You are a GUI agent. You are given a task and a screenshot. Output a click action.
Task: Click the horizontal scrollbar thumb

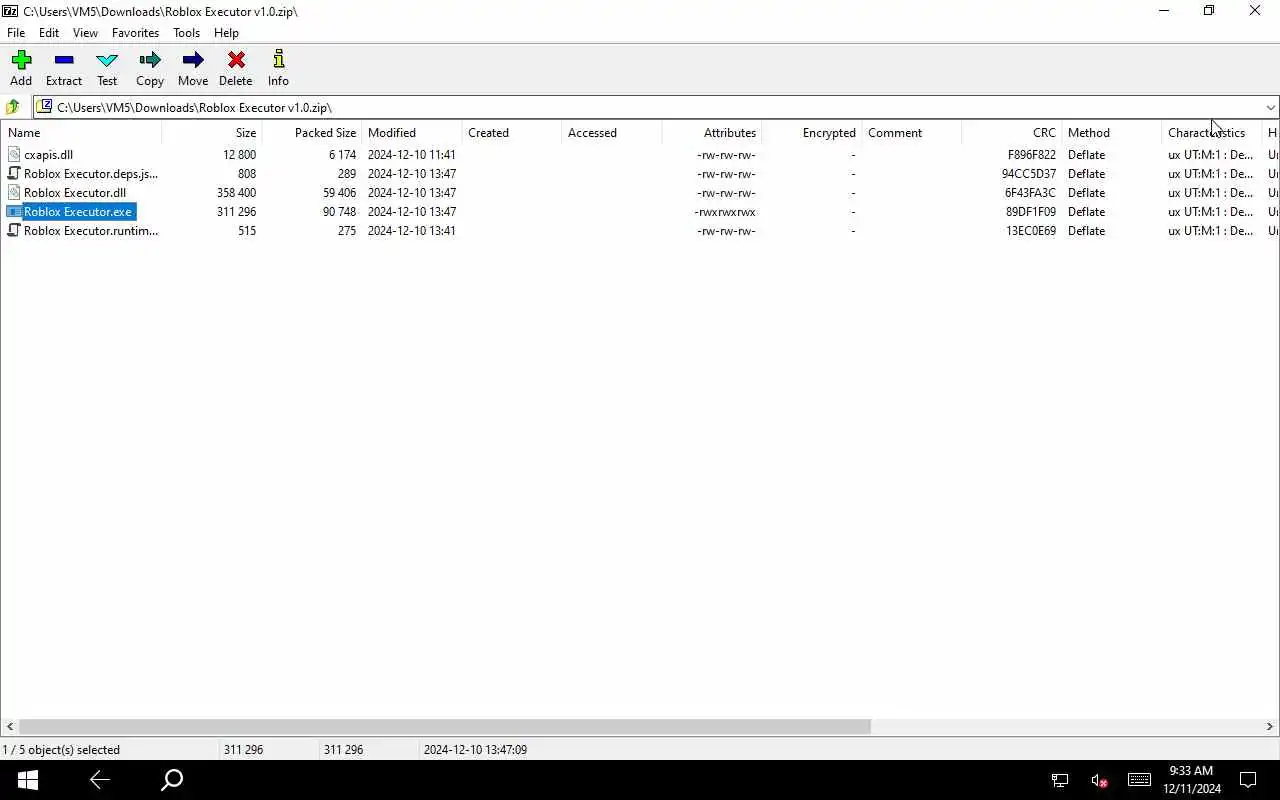[445, 727]
